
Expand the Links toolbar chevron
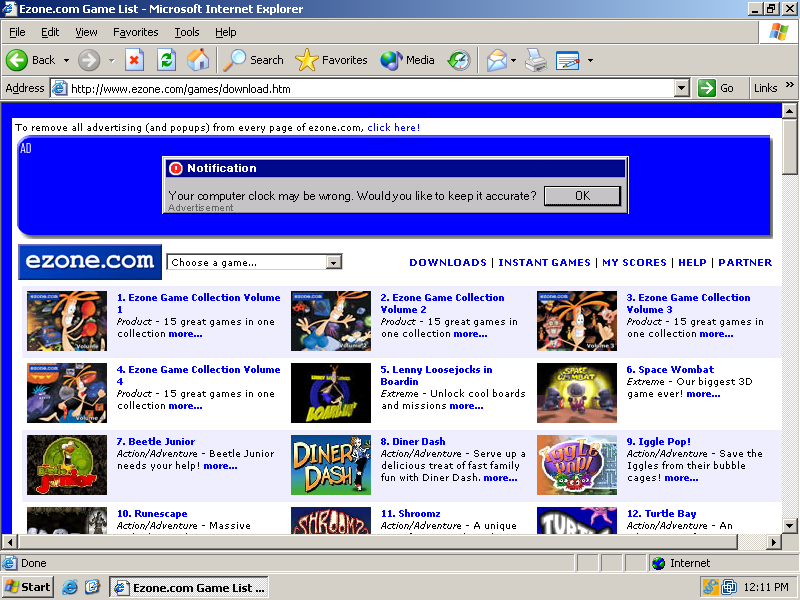click(x=789, y=85)
